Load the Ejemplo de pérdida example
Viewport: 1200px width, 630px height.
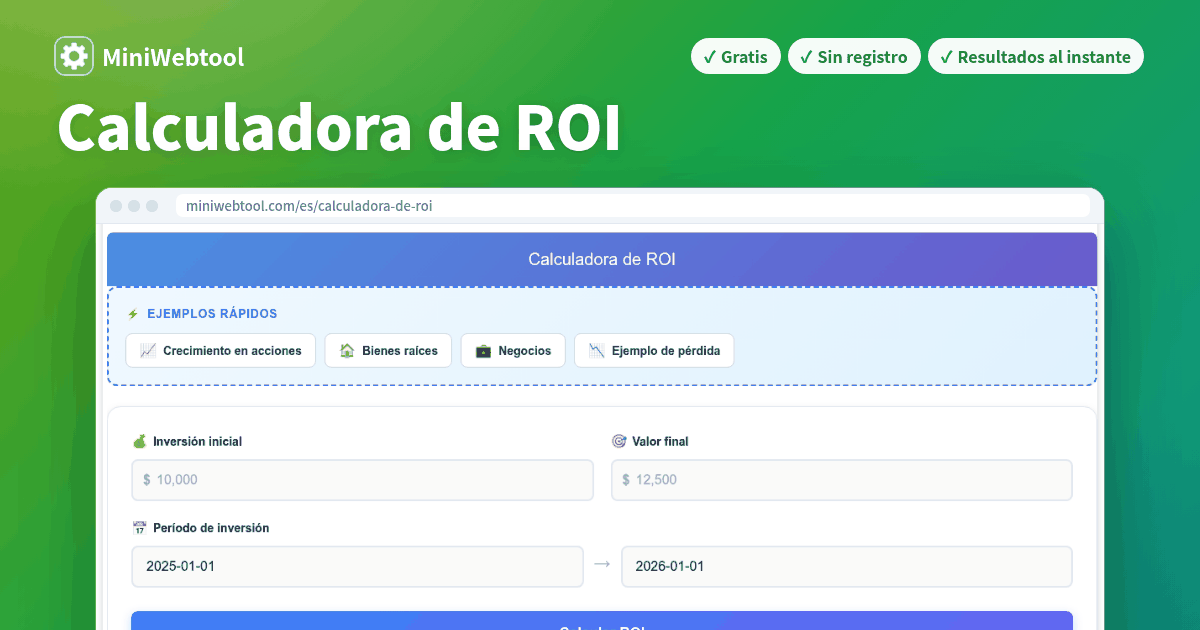[654, 351]
